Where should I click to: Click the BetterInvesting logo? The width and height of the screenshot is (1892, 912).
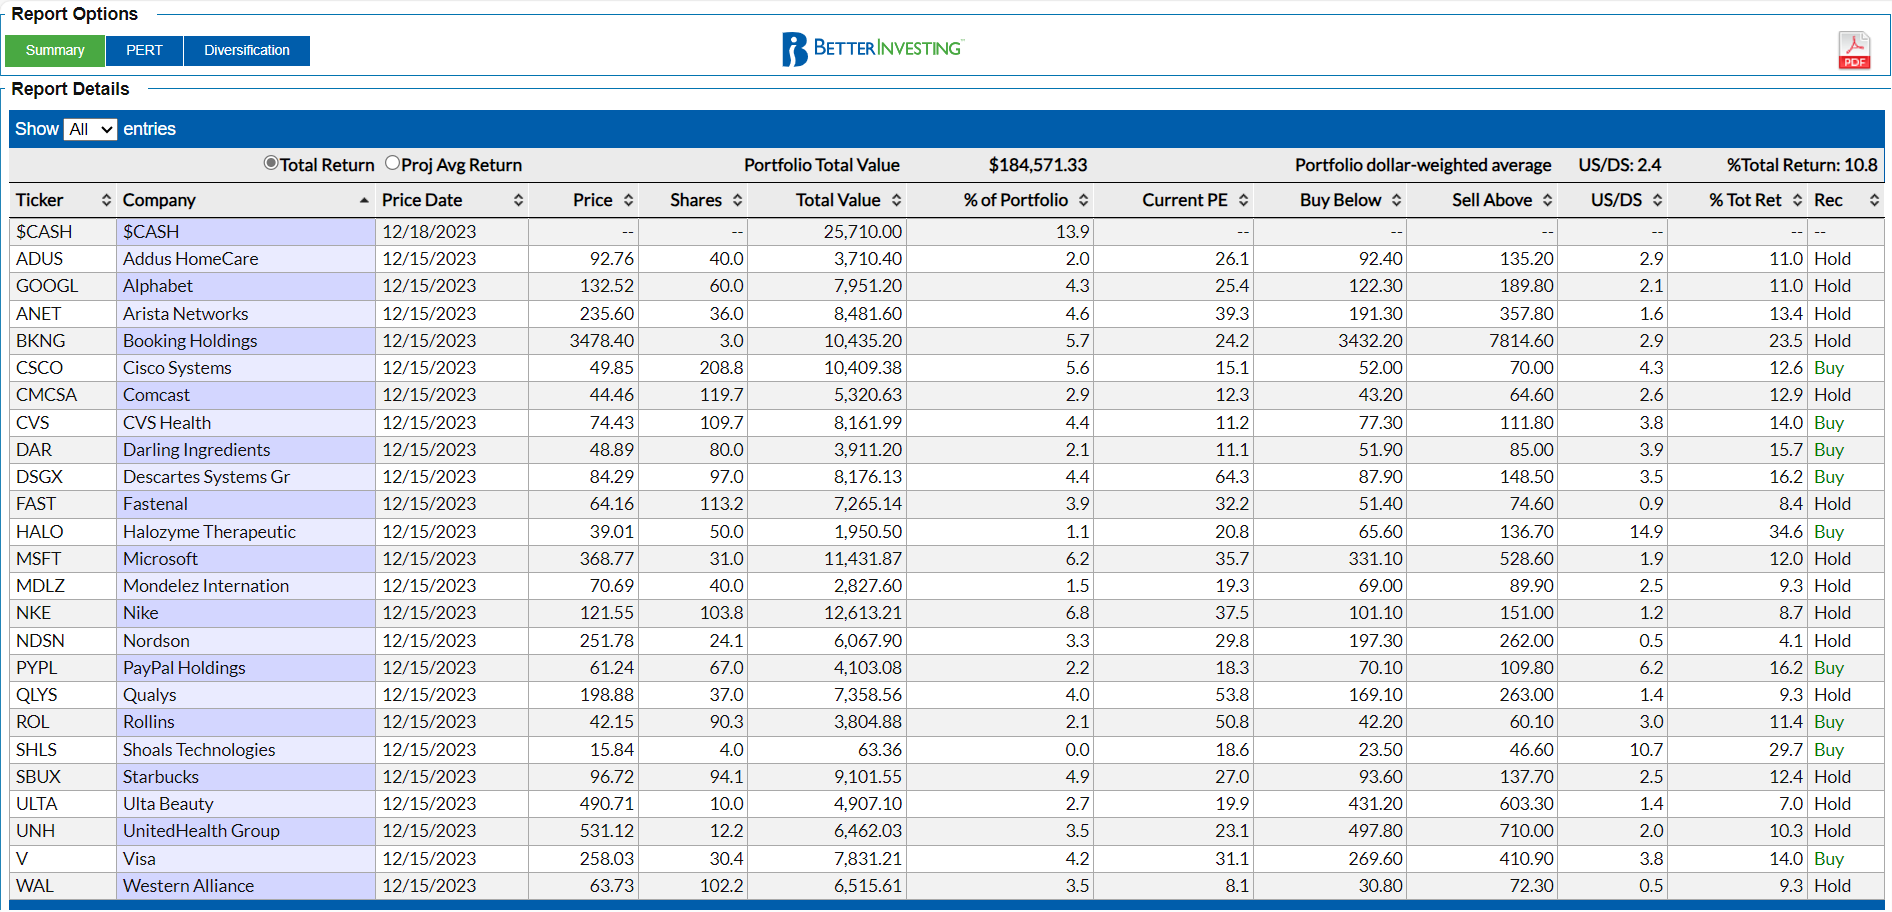pos(871,49)
